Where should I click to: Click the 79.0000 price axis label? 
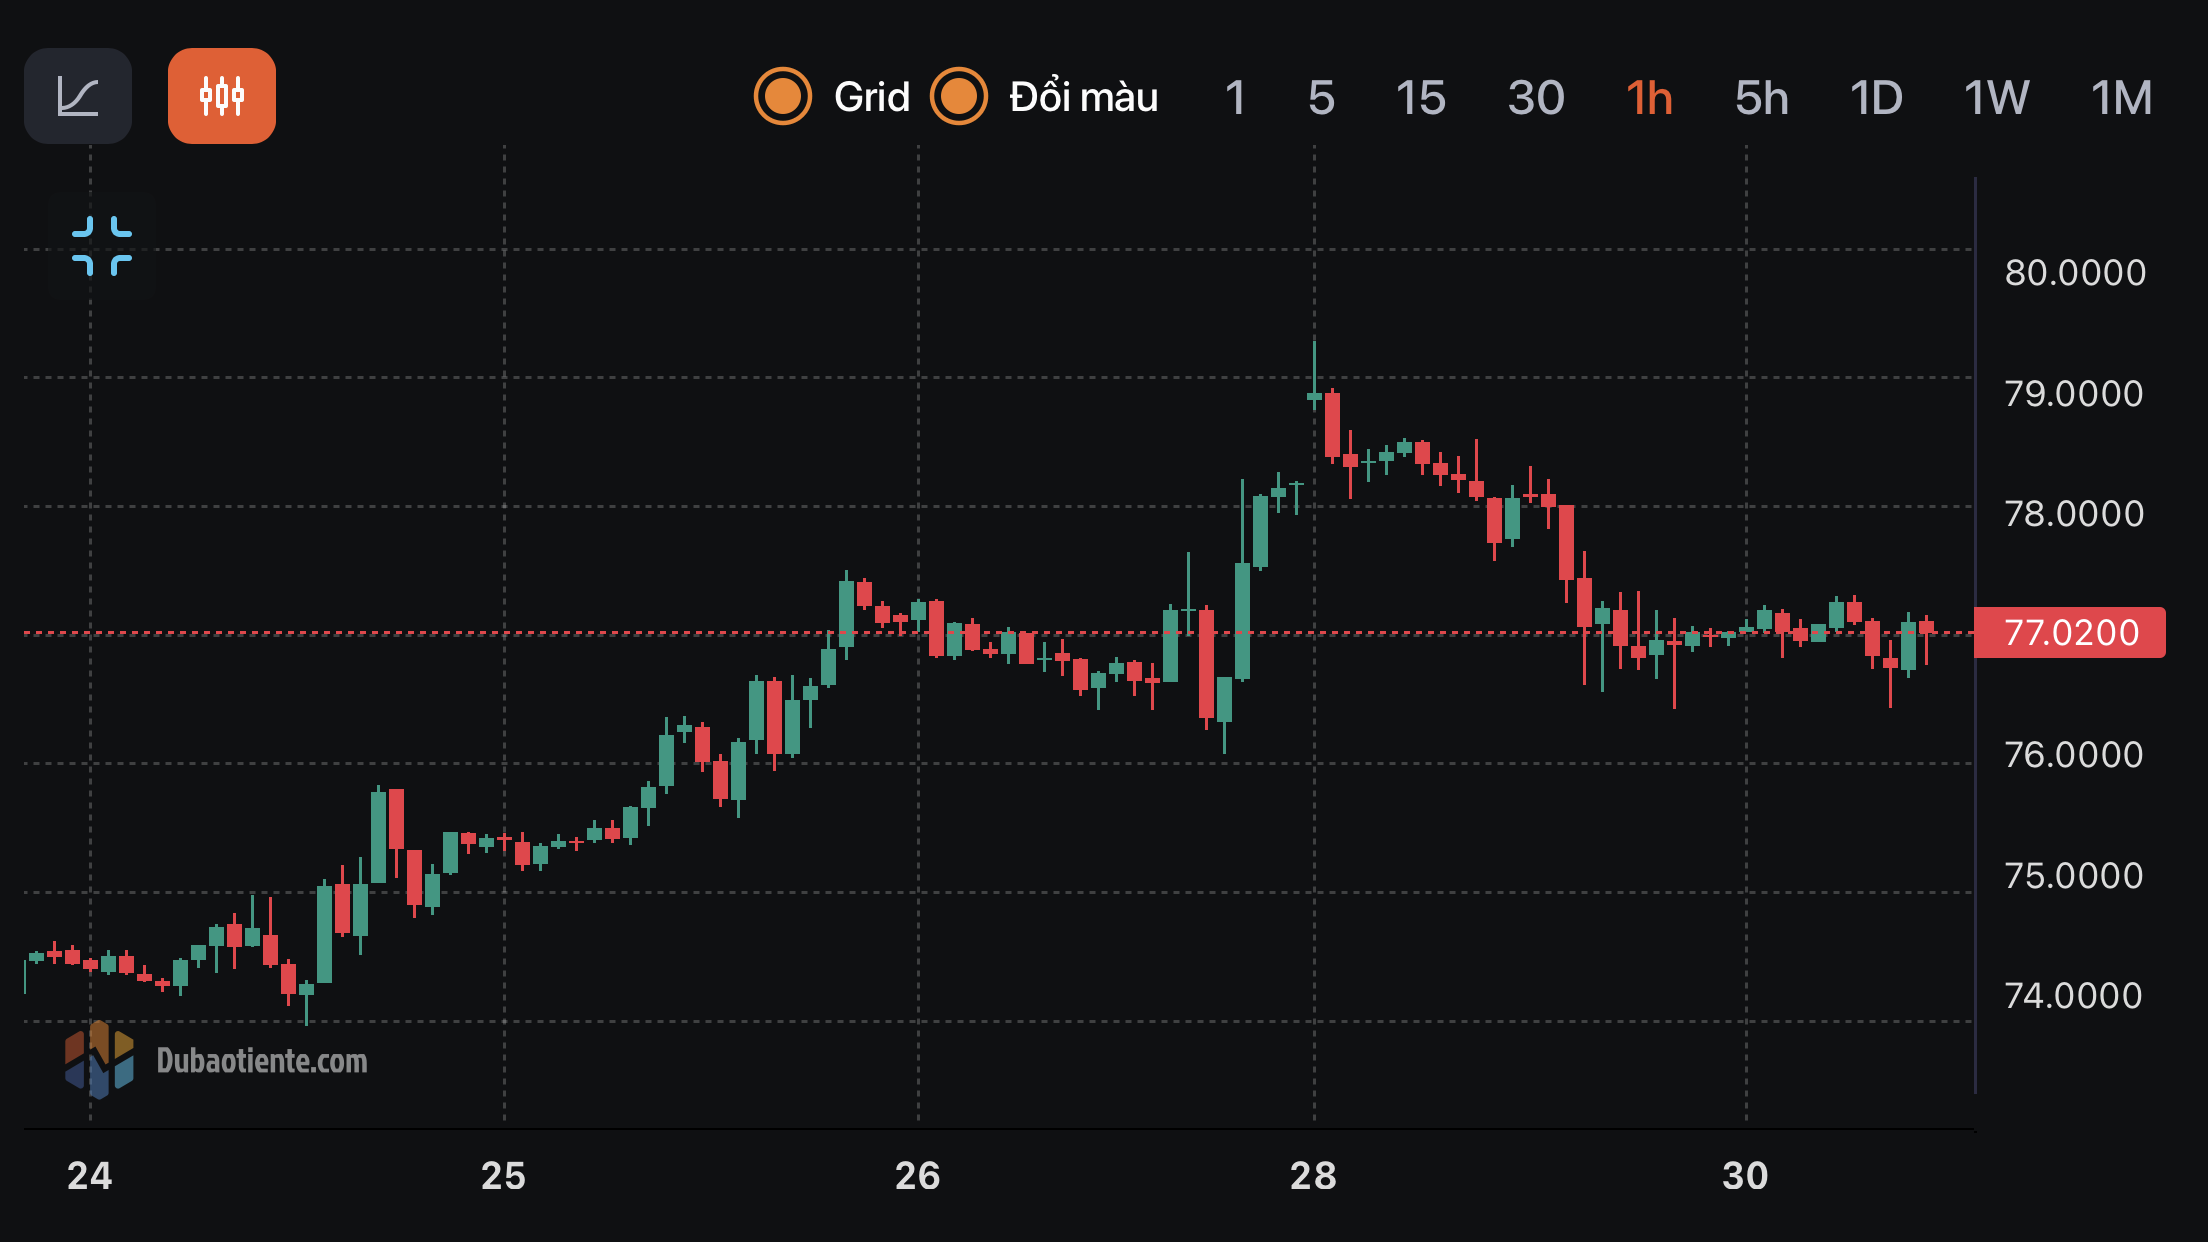point(2074,393)
